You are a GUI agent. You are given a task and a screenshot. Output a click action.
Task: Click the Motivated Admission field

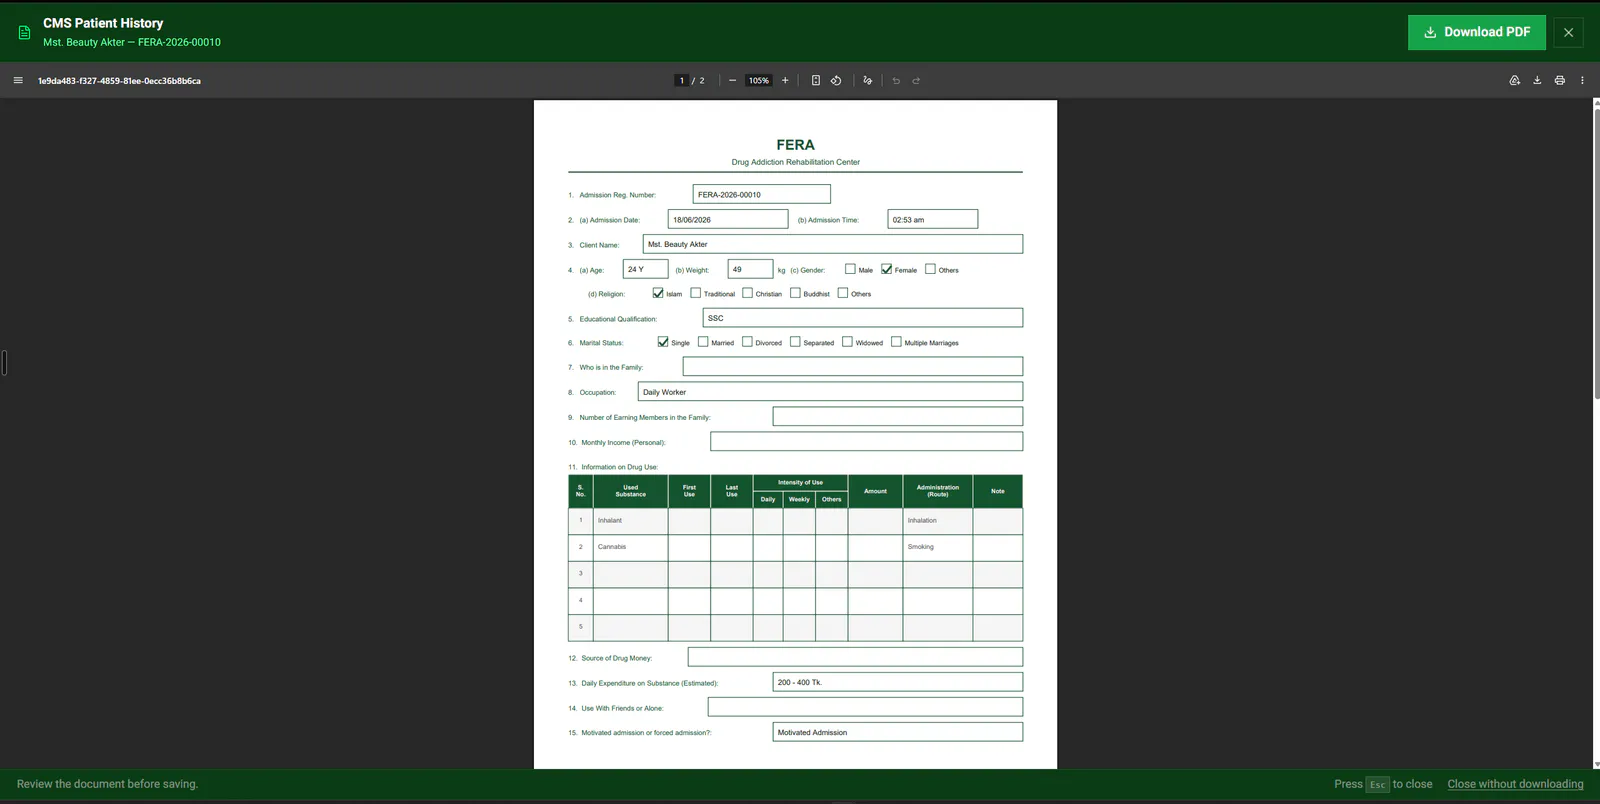tap(897, 732)
